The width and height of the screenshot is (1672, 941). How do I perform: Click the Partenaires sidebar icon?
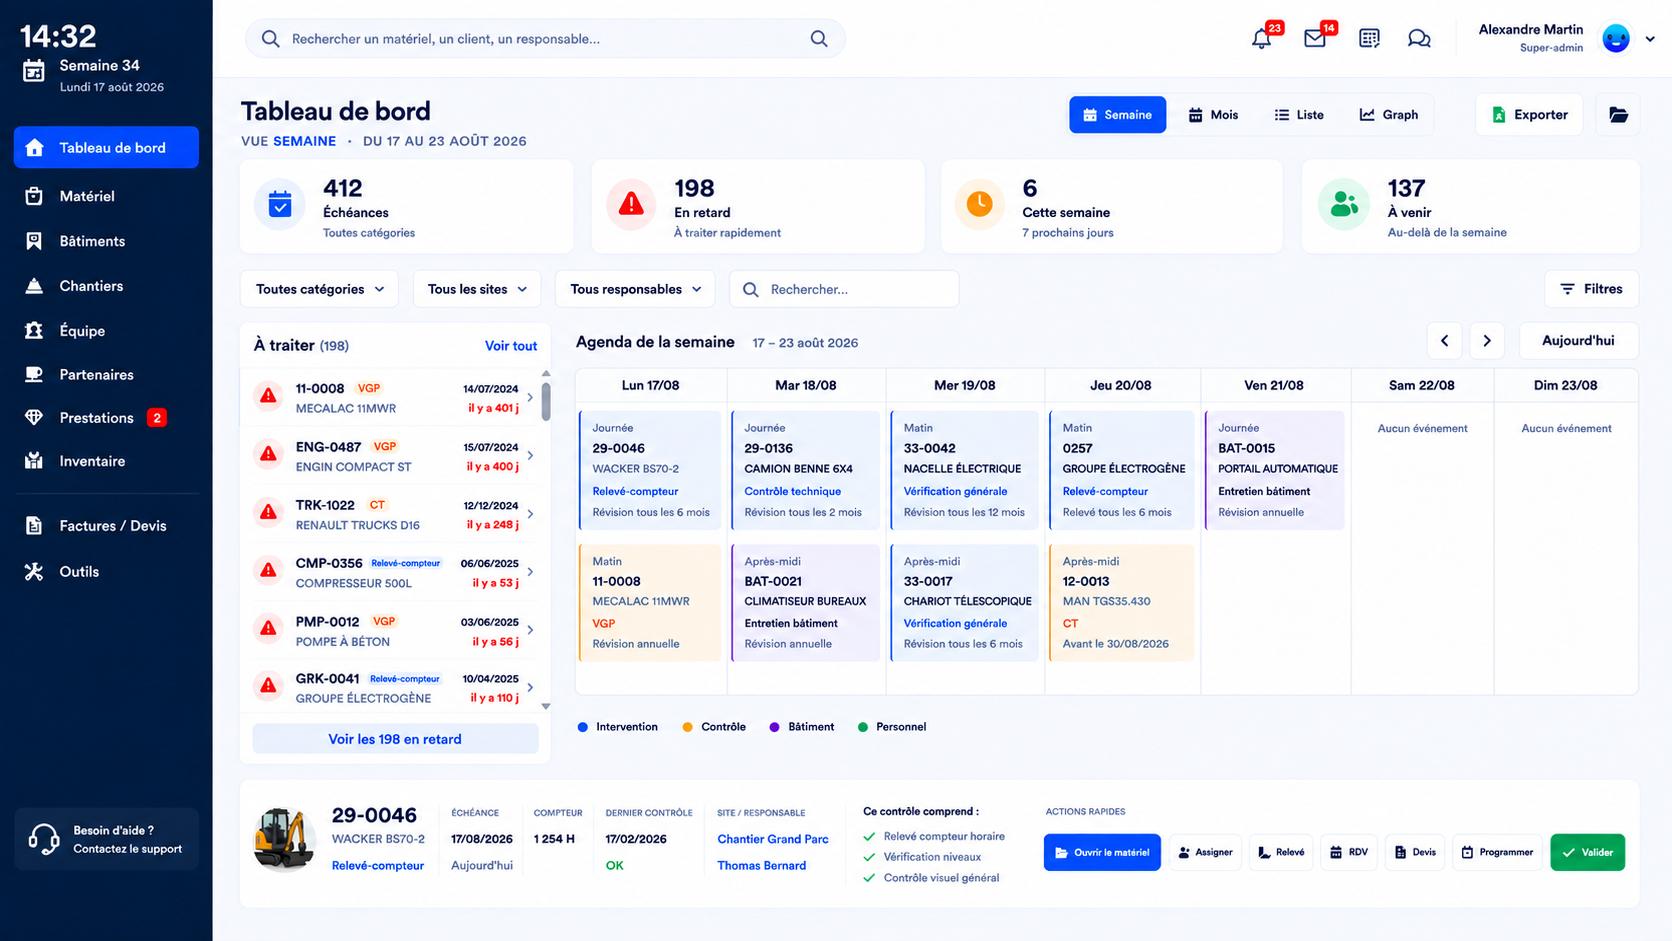coord(34,374)
